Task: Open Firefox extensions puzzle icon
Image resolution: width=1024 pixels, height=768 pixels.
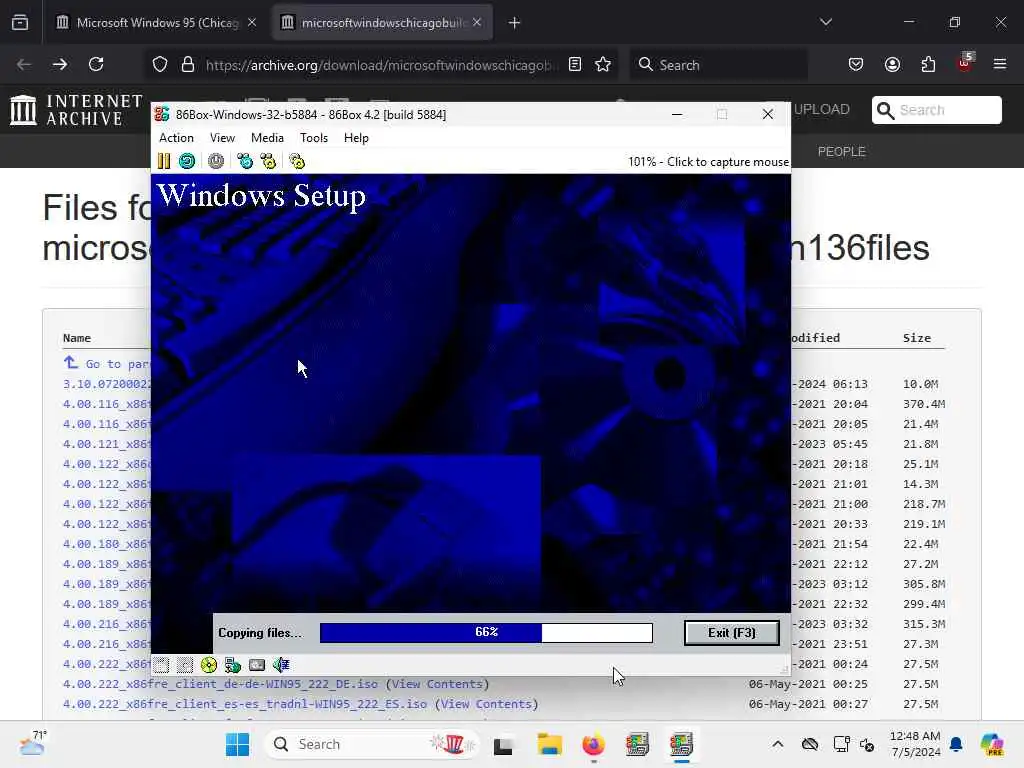Action: 928,64
